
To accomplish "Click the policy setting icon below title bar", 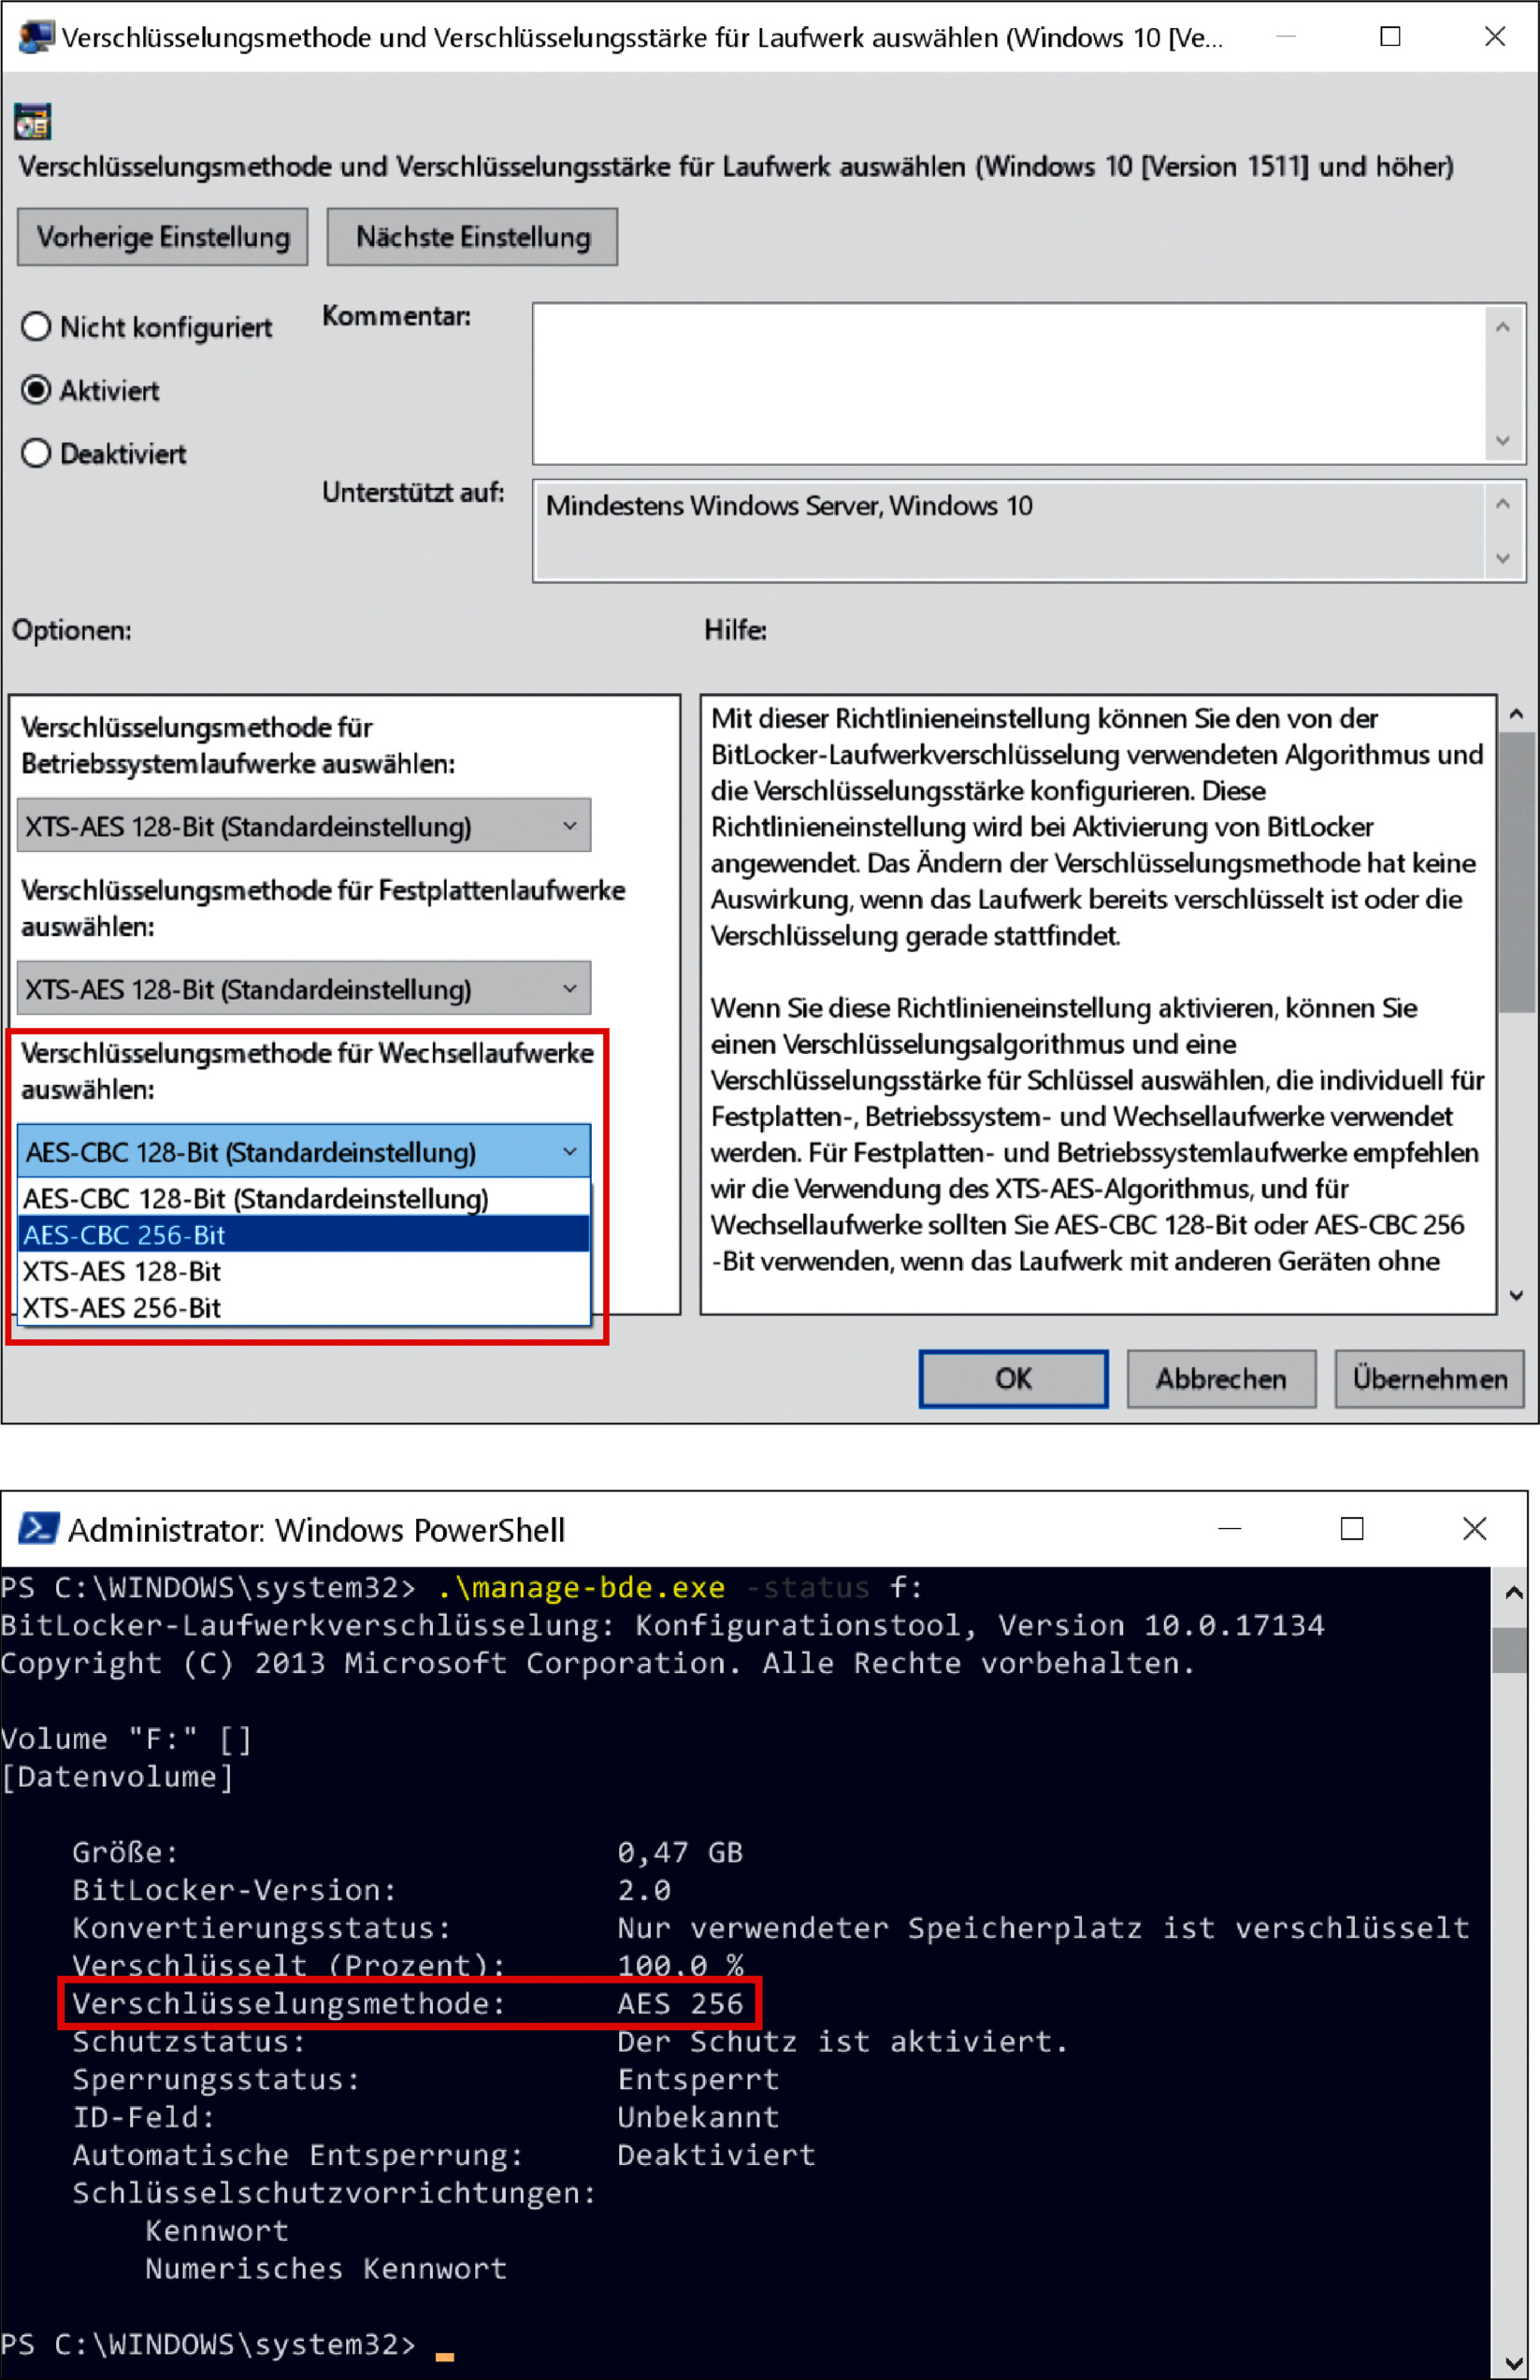I will pos(32,122).
